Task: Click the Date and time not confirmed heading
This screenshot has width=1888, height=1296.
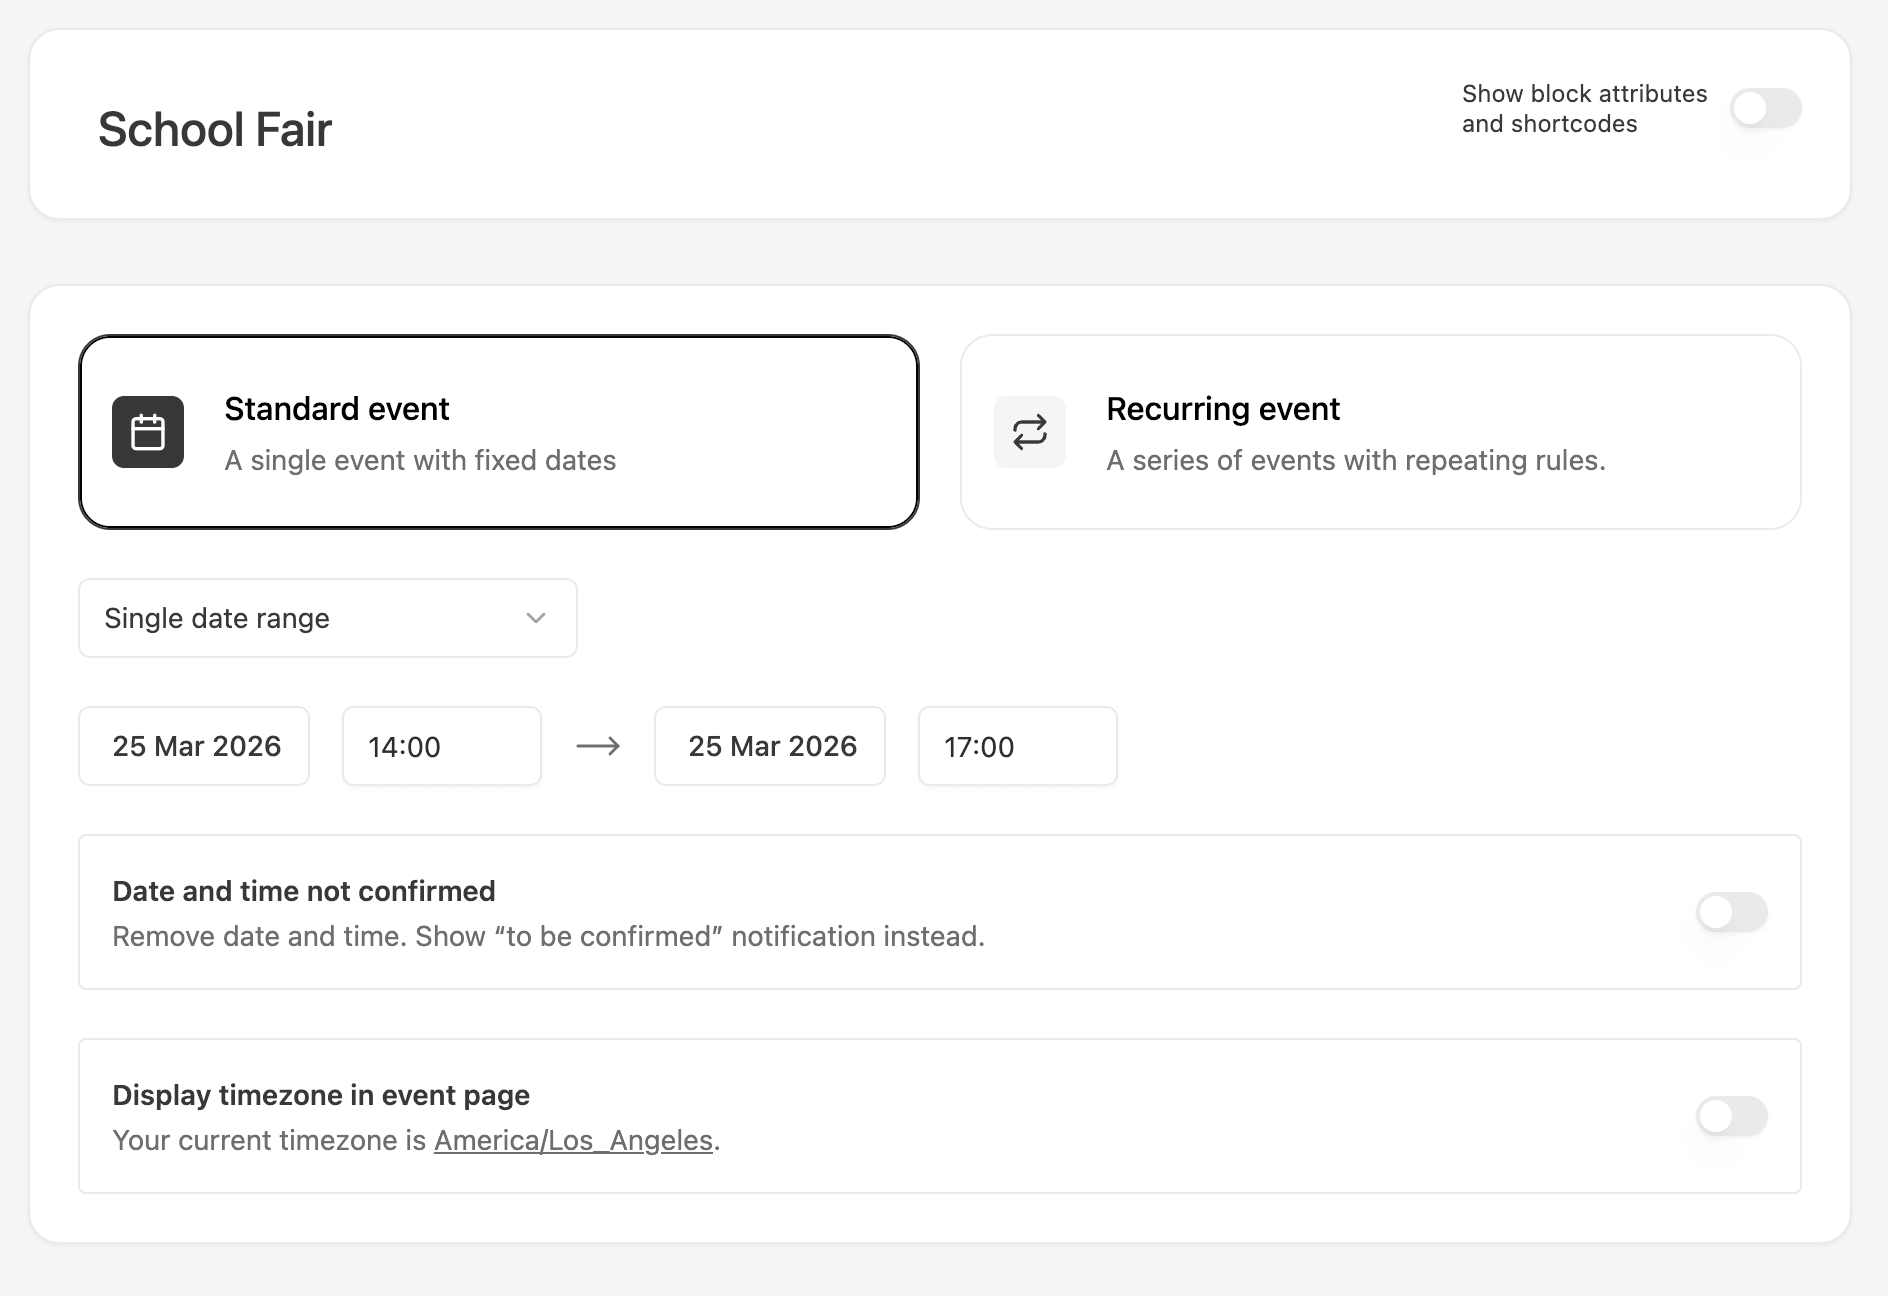Action: pyautogui.click(x=304, y=891)
